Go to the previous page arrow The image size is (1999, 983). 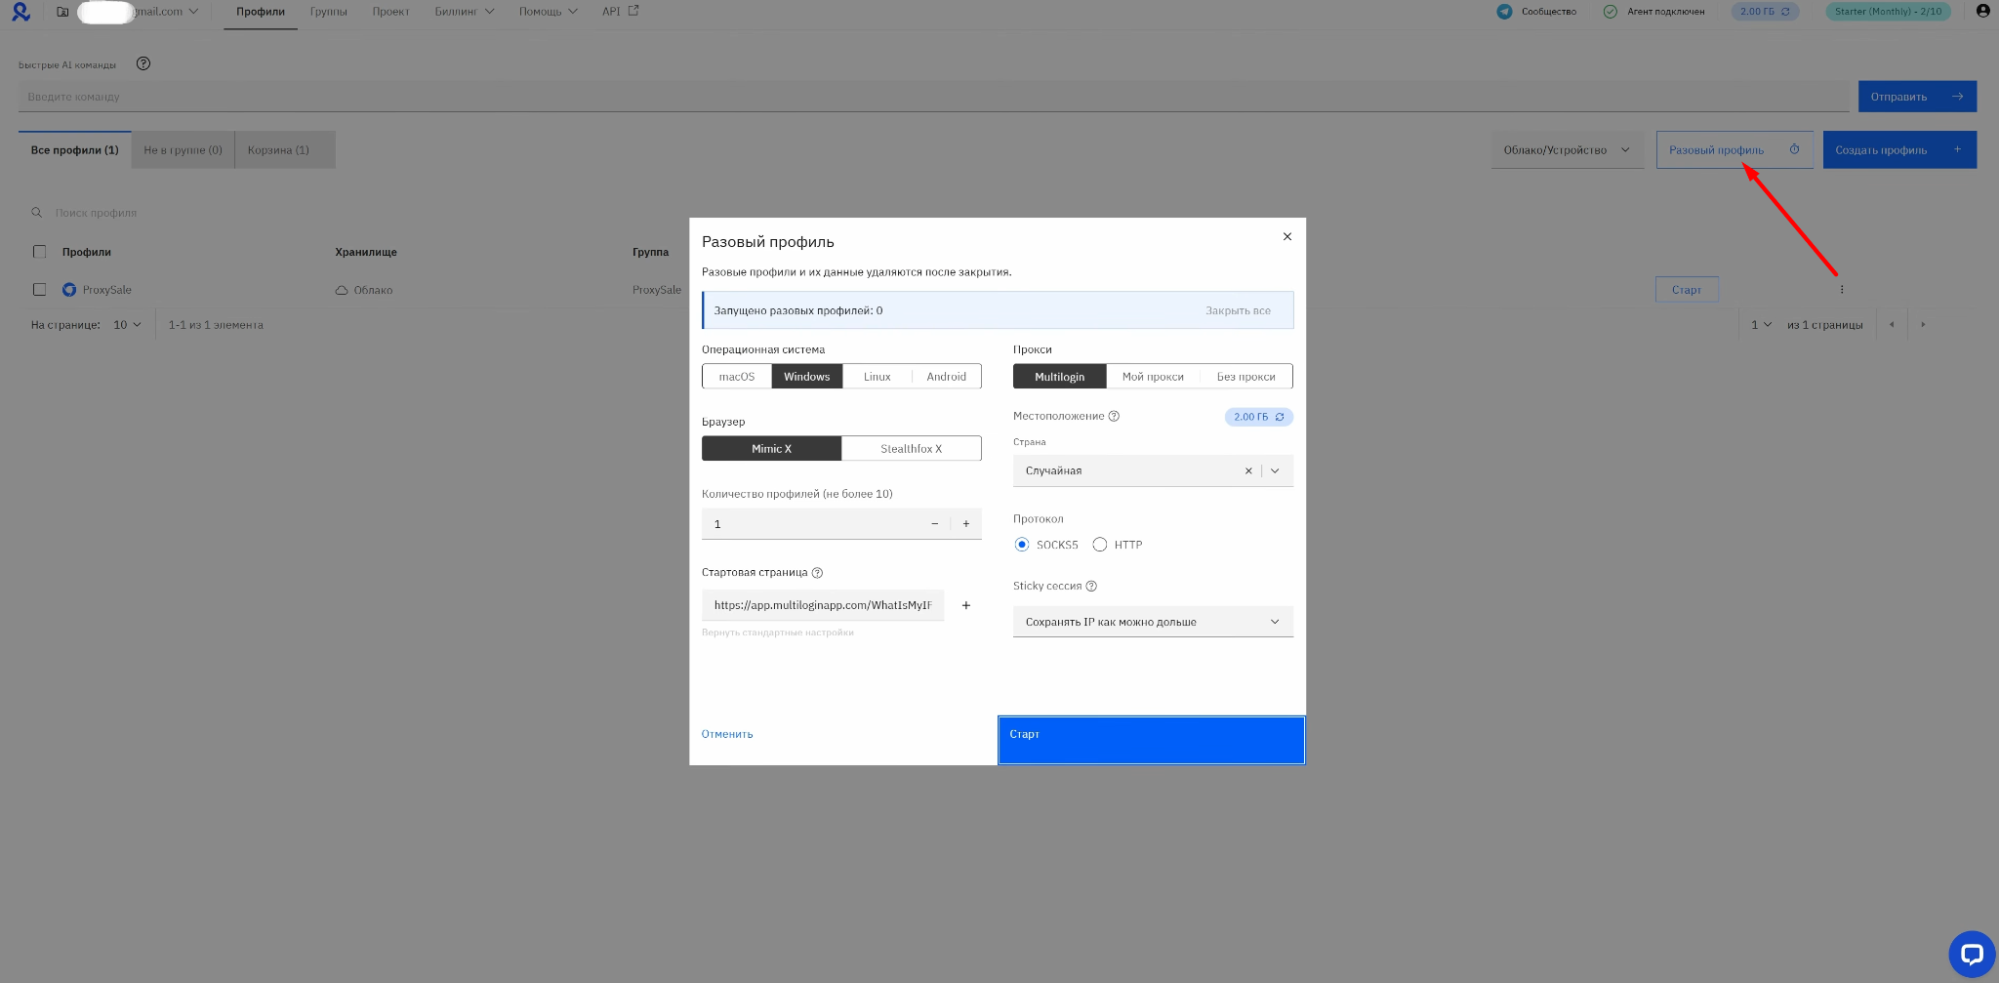[x=1891, y=325]
